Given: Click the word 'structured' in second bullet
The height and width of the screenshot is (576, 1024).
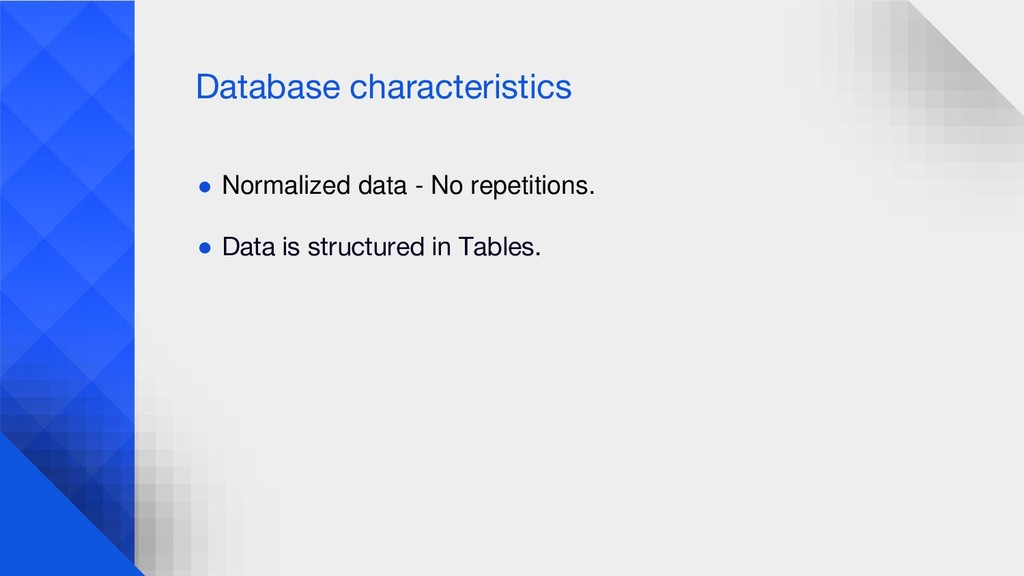Looking at the screenshot, I should 366,247.
